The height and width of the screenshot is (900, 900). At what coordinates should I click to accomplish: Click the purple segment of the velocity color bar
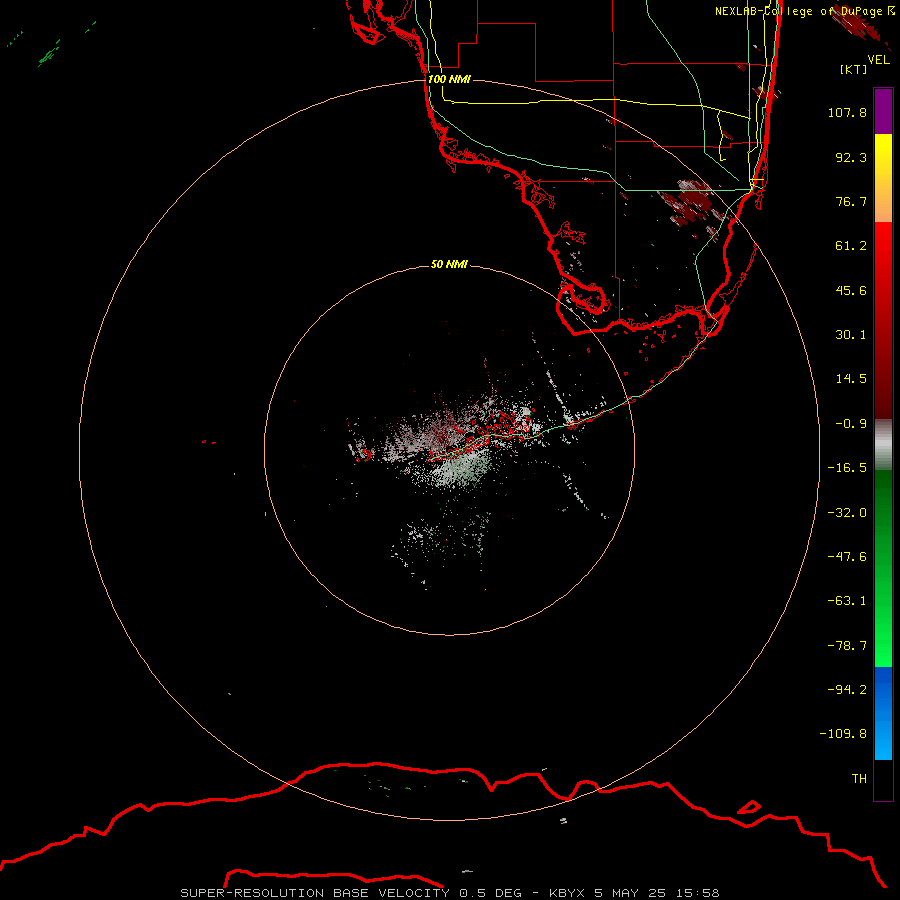(883, 111)
